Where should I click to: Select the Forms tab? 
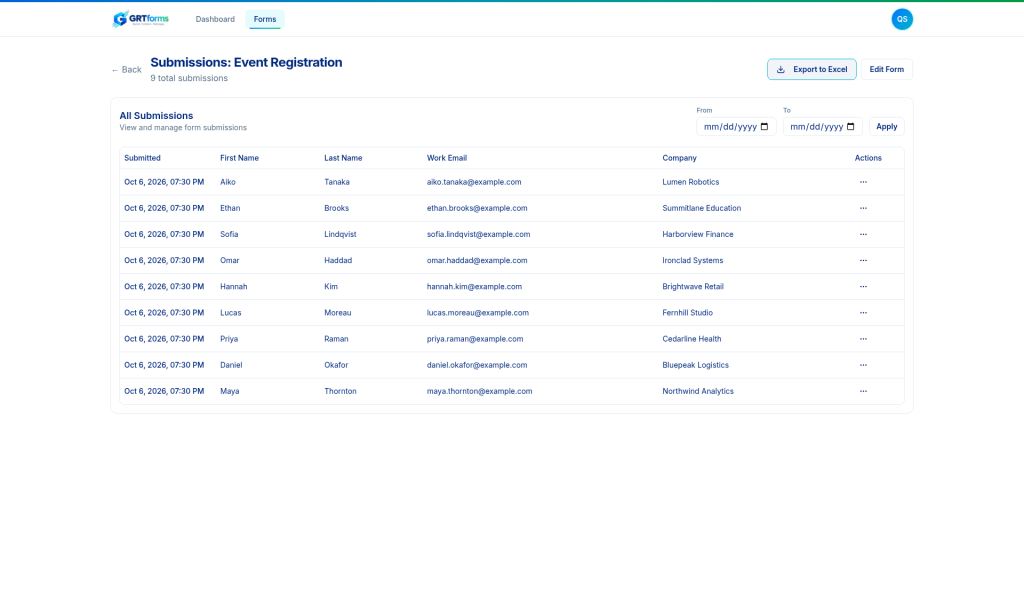(264, 19)
